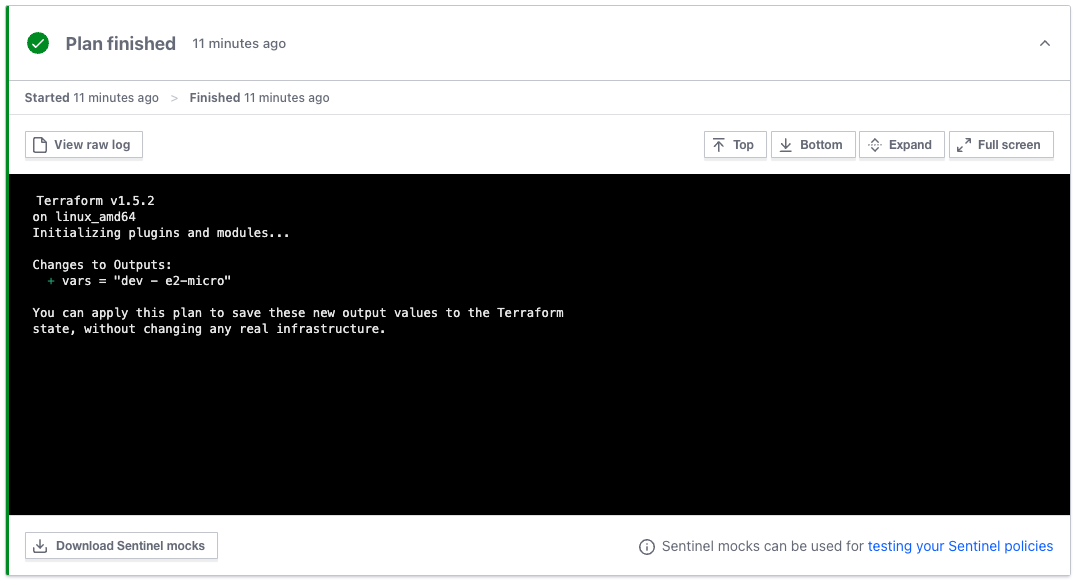The width and height of the screenshot is (1078, 585).
Task: Collapse the Plan finished section chevron
Action: tap(1044, 43)
